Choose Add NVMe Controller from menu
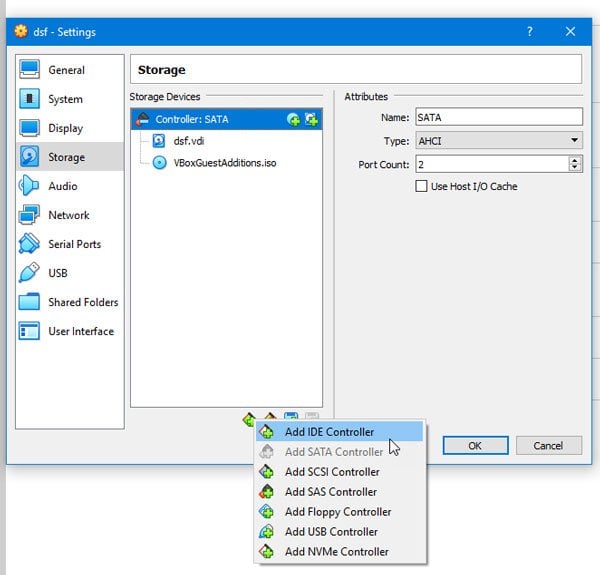The width and height of the screenshot is (600, 575). click(x=339, y=551)
